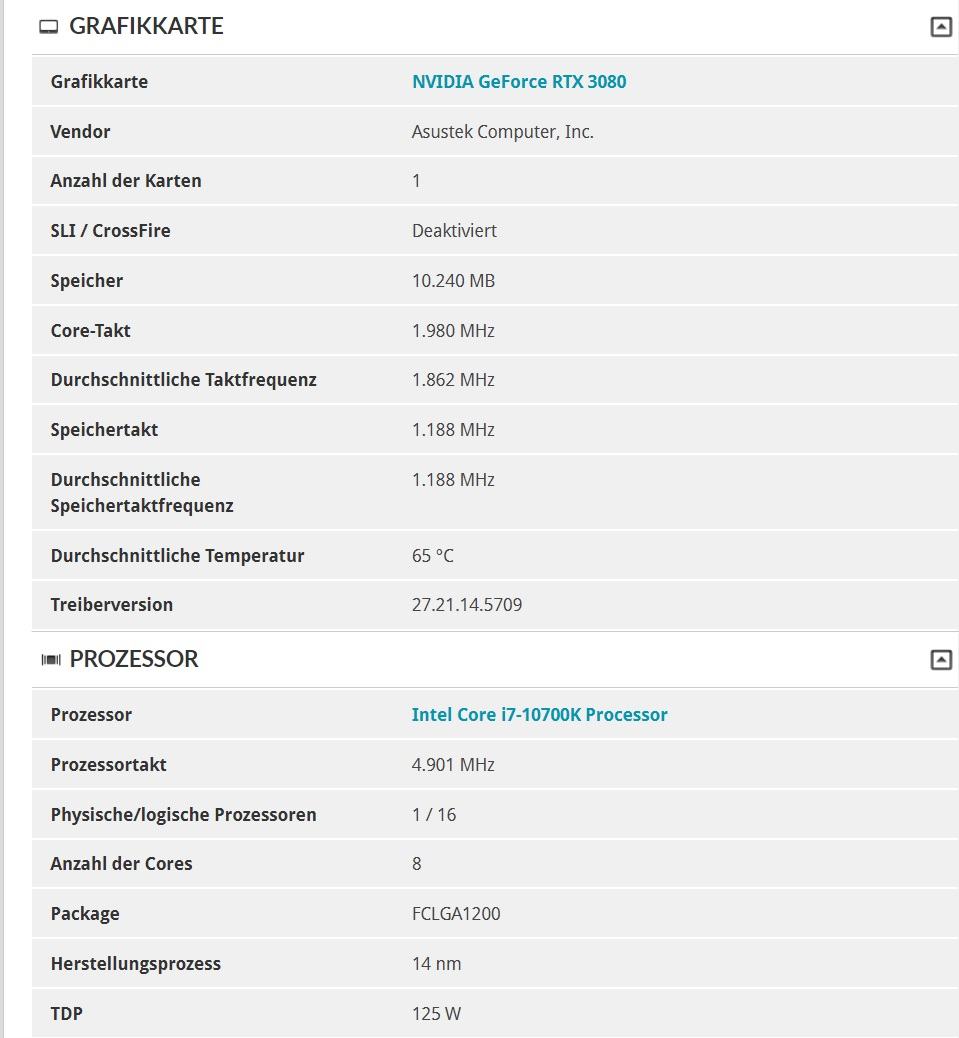Click the Package label
Screen dimensions: 959x1038
[x=85, y=914]
